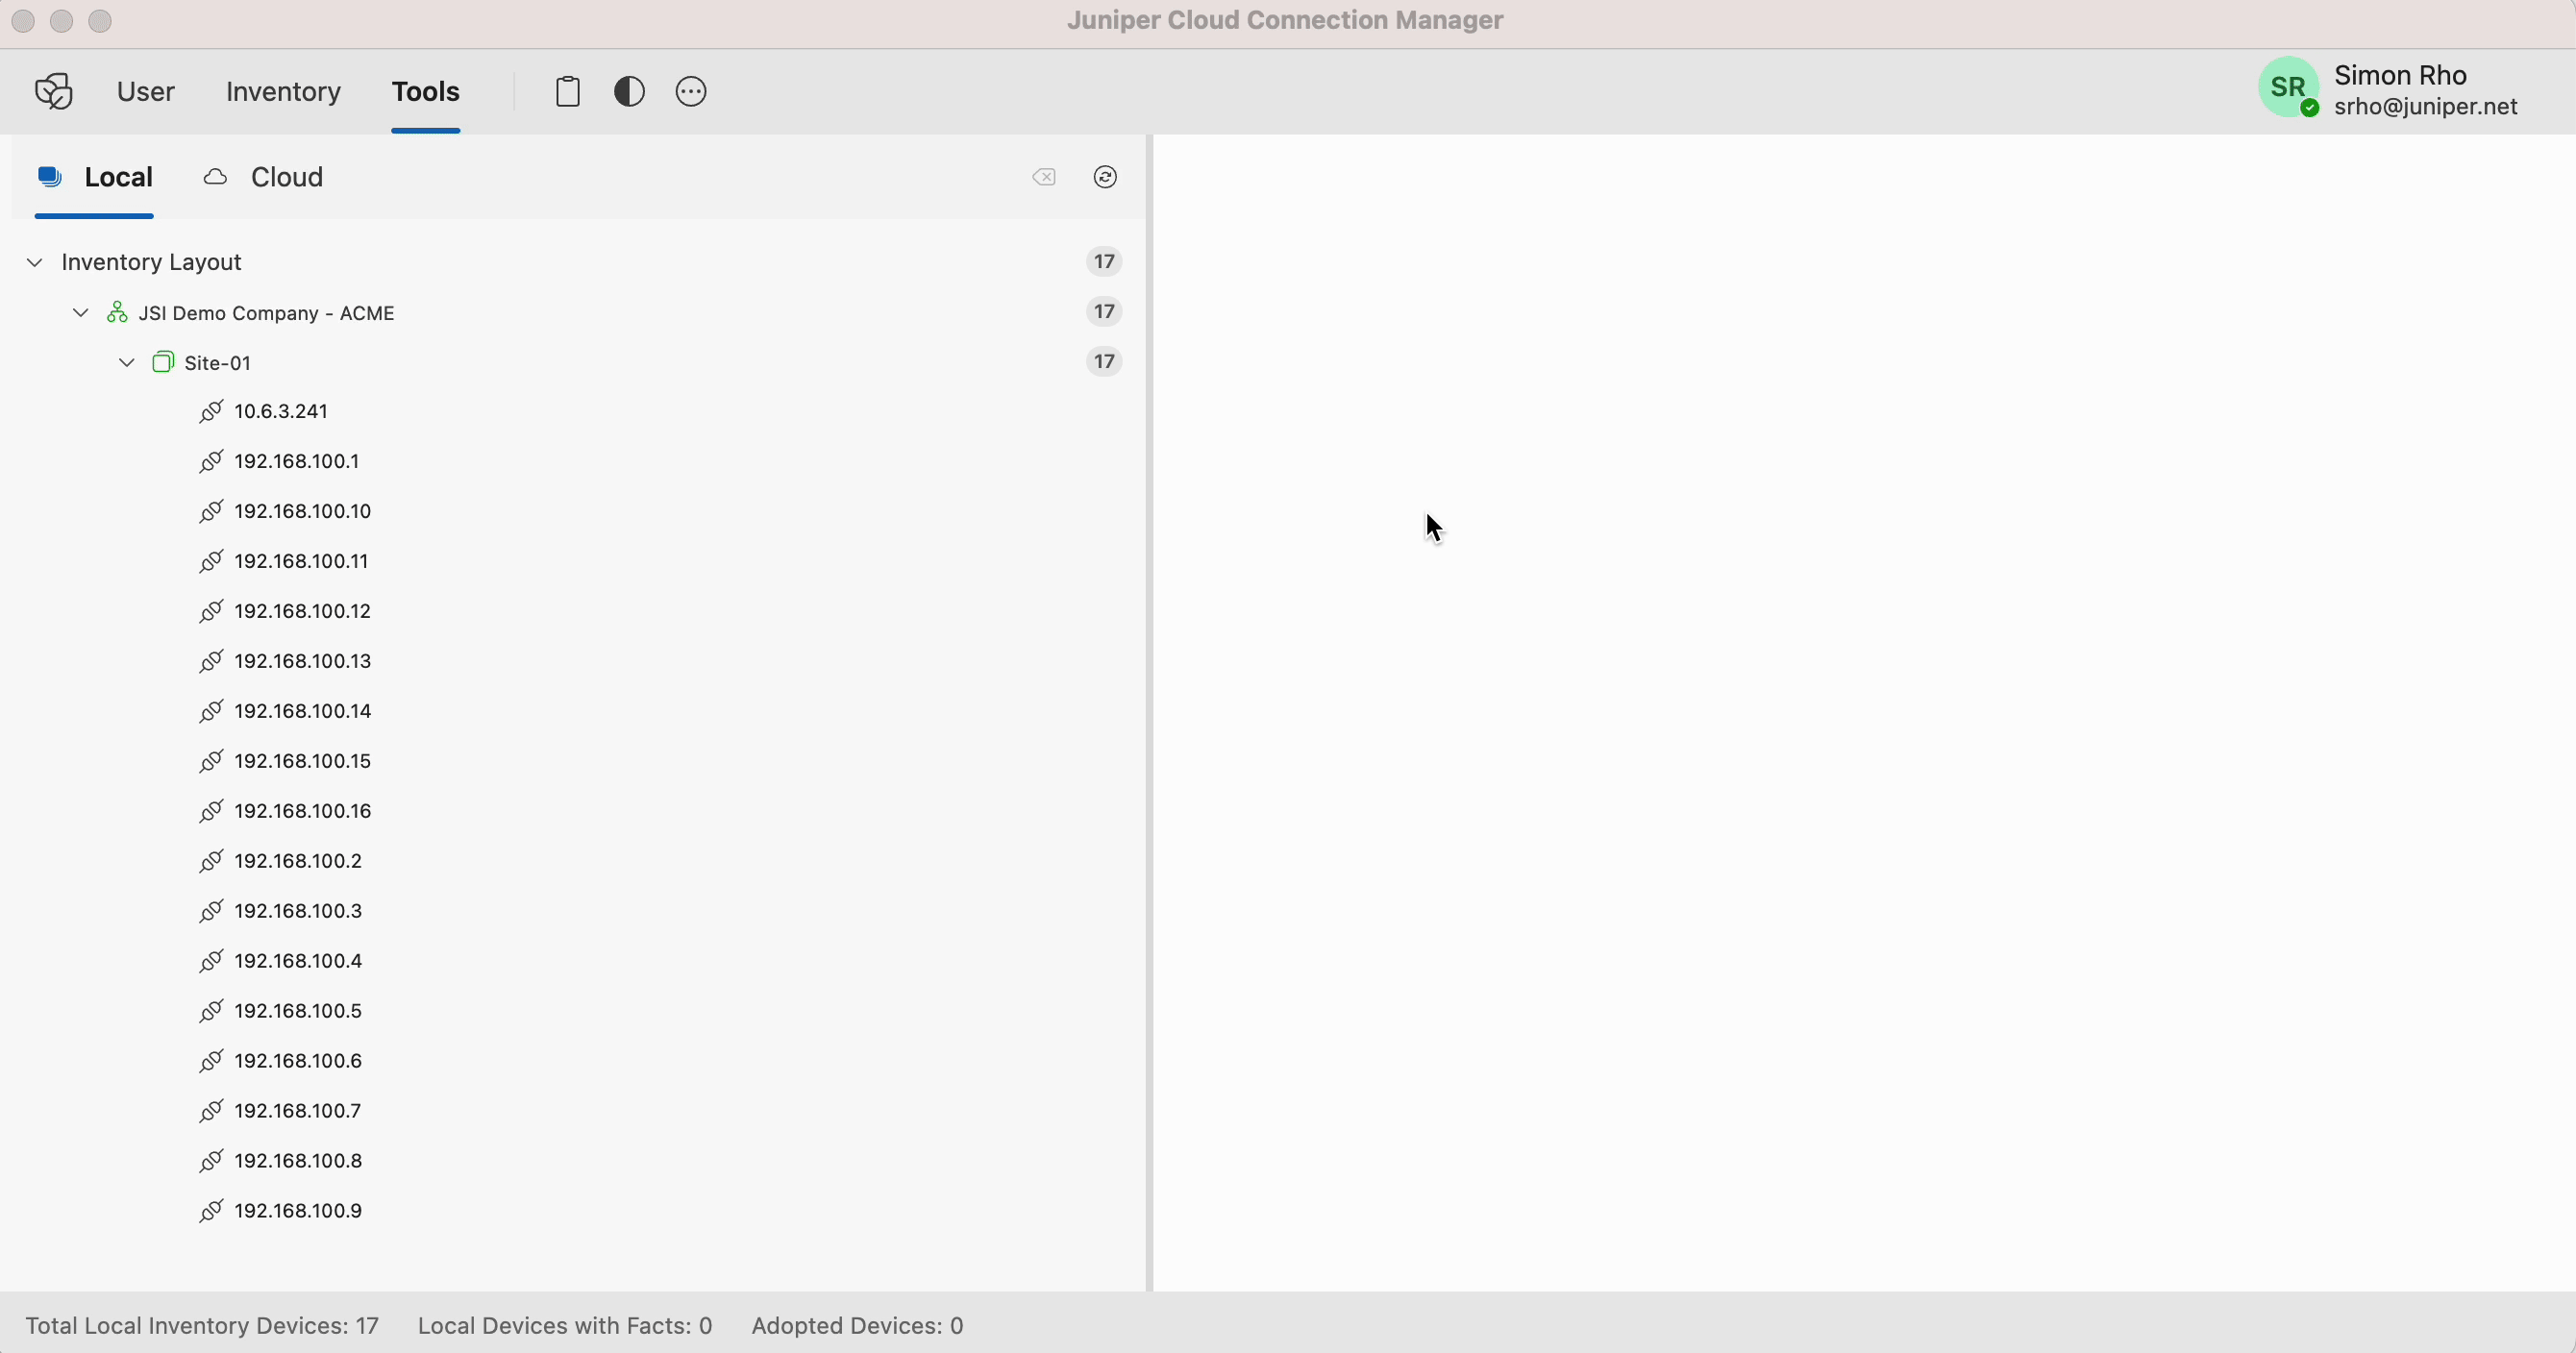Click the settings/gear icon near Local tab
Viewport: 2576px width, 1353px height.
click(x=1104, y=176)
